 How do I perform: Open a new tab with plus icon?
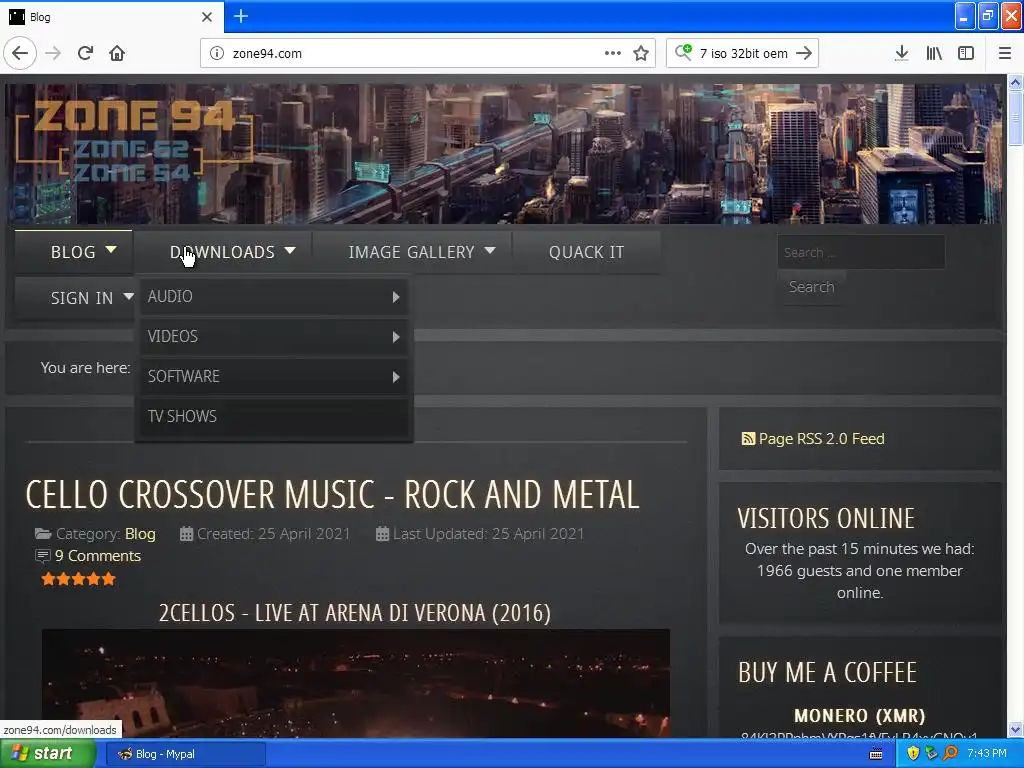coord(241,16)
